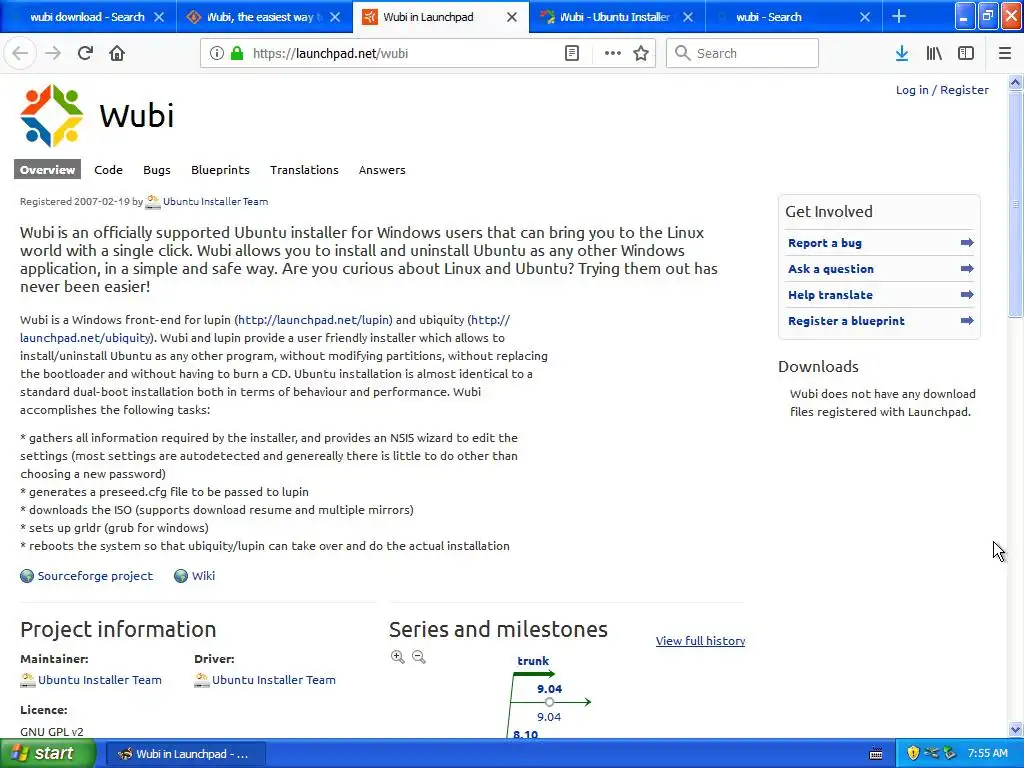This screenshot has width=1024, height=768.
Task: Select the Overview project tab
Action: (47, 170)
